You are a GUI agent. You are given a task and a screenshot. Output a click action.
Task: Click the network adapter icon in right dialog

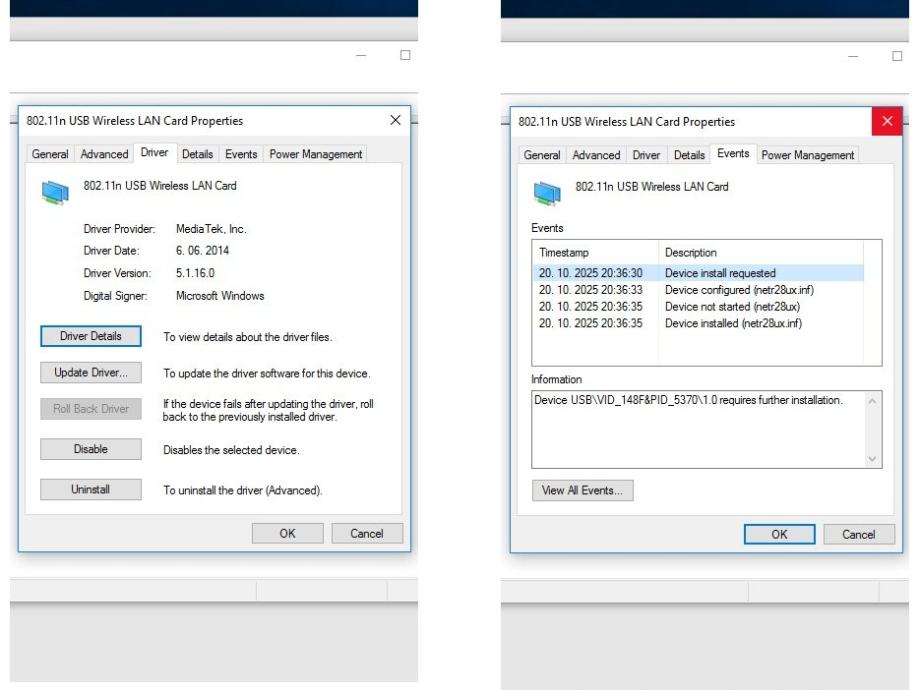547,192
